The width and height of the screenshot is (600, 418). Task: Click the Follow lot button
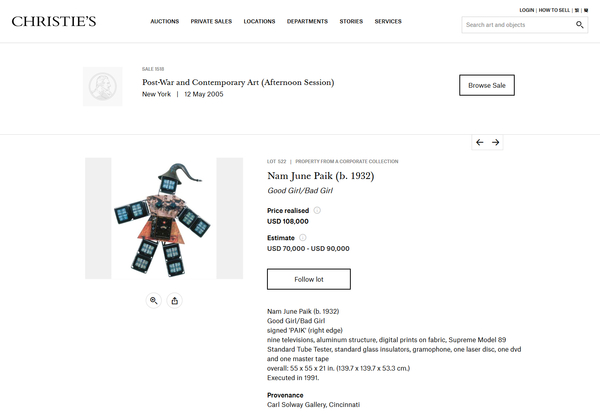point(308,279)
